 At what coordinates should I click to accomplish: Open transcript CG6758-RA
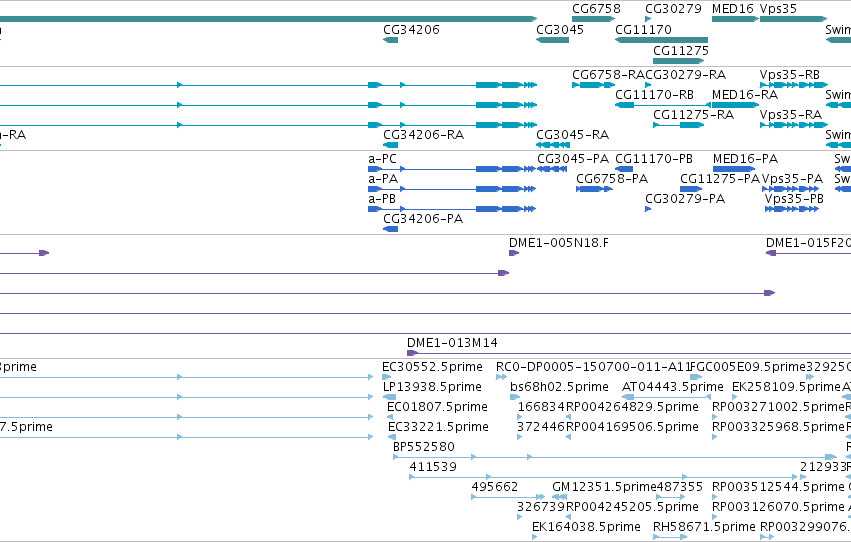[x=593, y=85]
